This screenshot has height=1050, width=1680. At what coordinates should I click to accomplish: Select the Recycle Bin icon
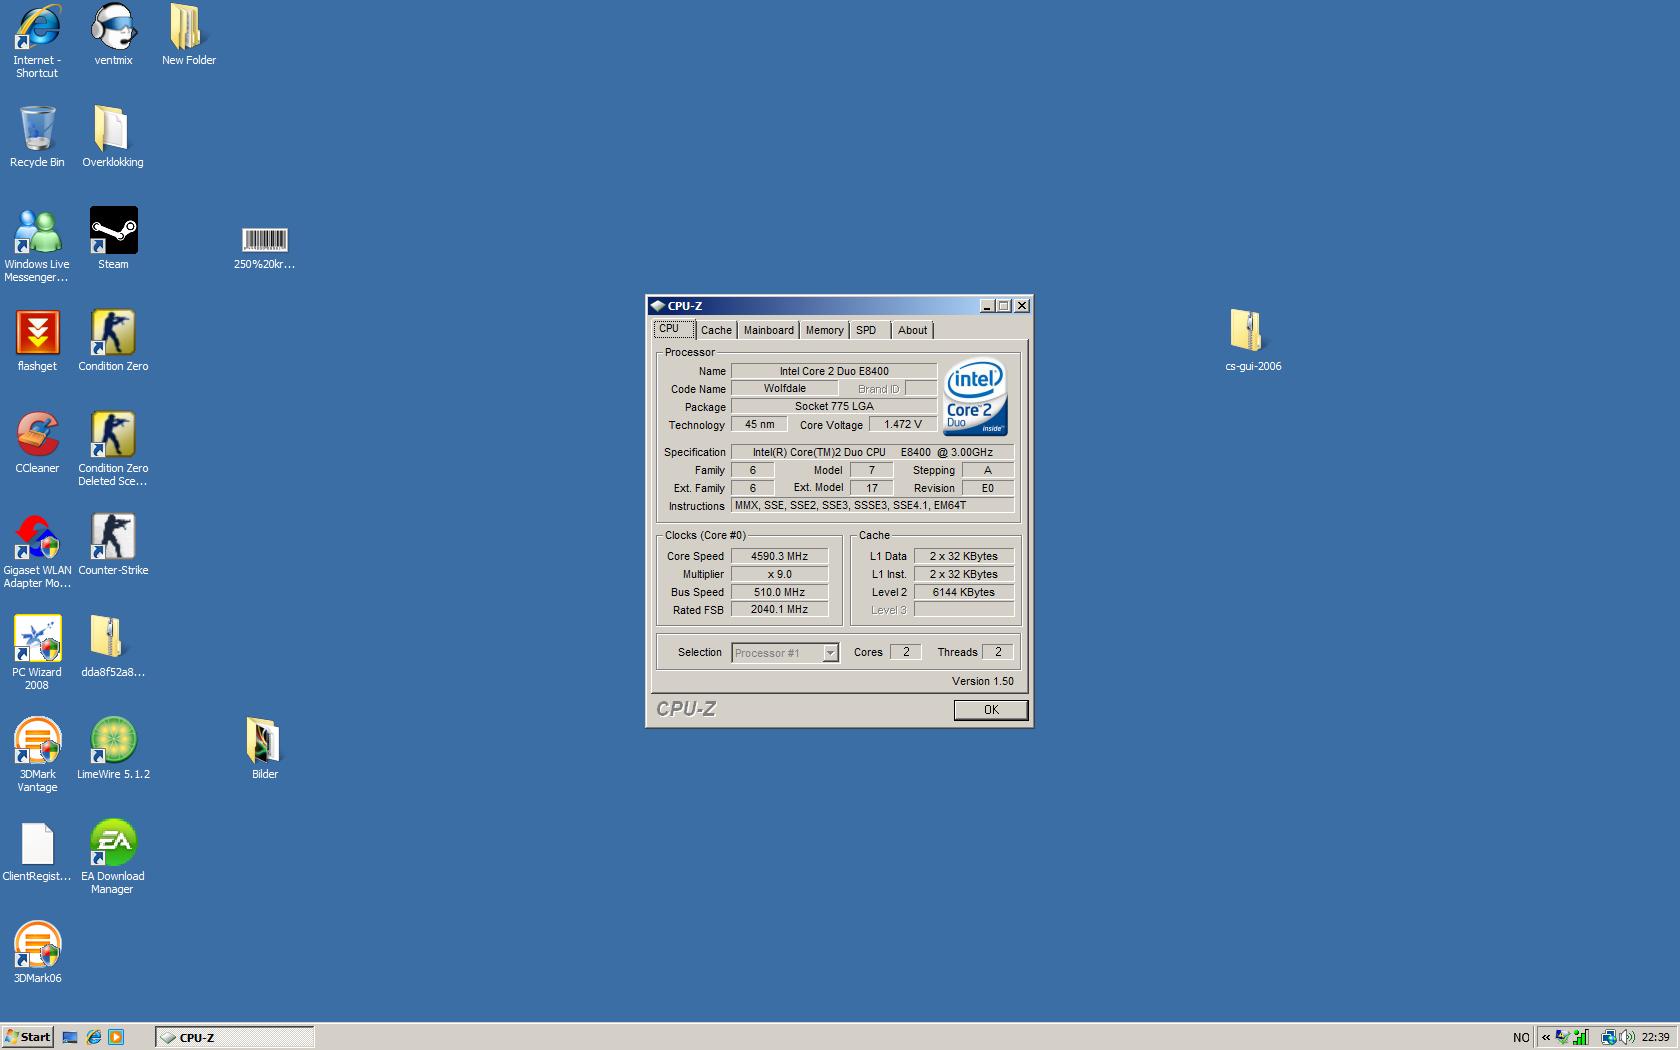coord(37,136)
